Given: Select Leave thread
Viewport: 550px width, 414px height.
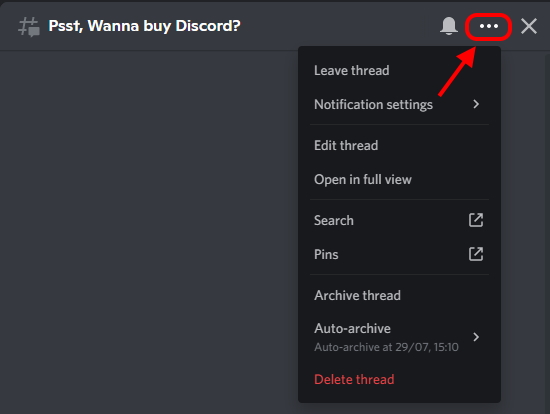Looking at the screenshot, I should pos(399,71).
